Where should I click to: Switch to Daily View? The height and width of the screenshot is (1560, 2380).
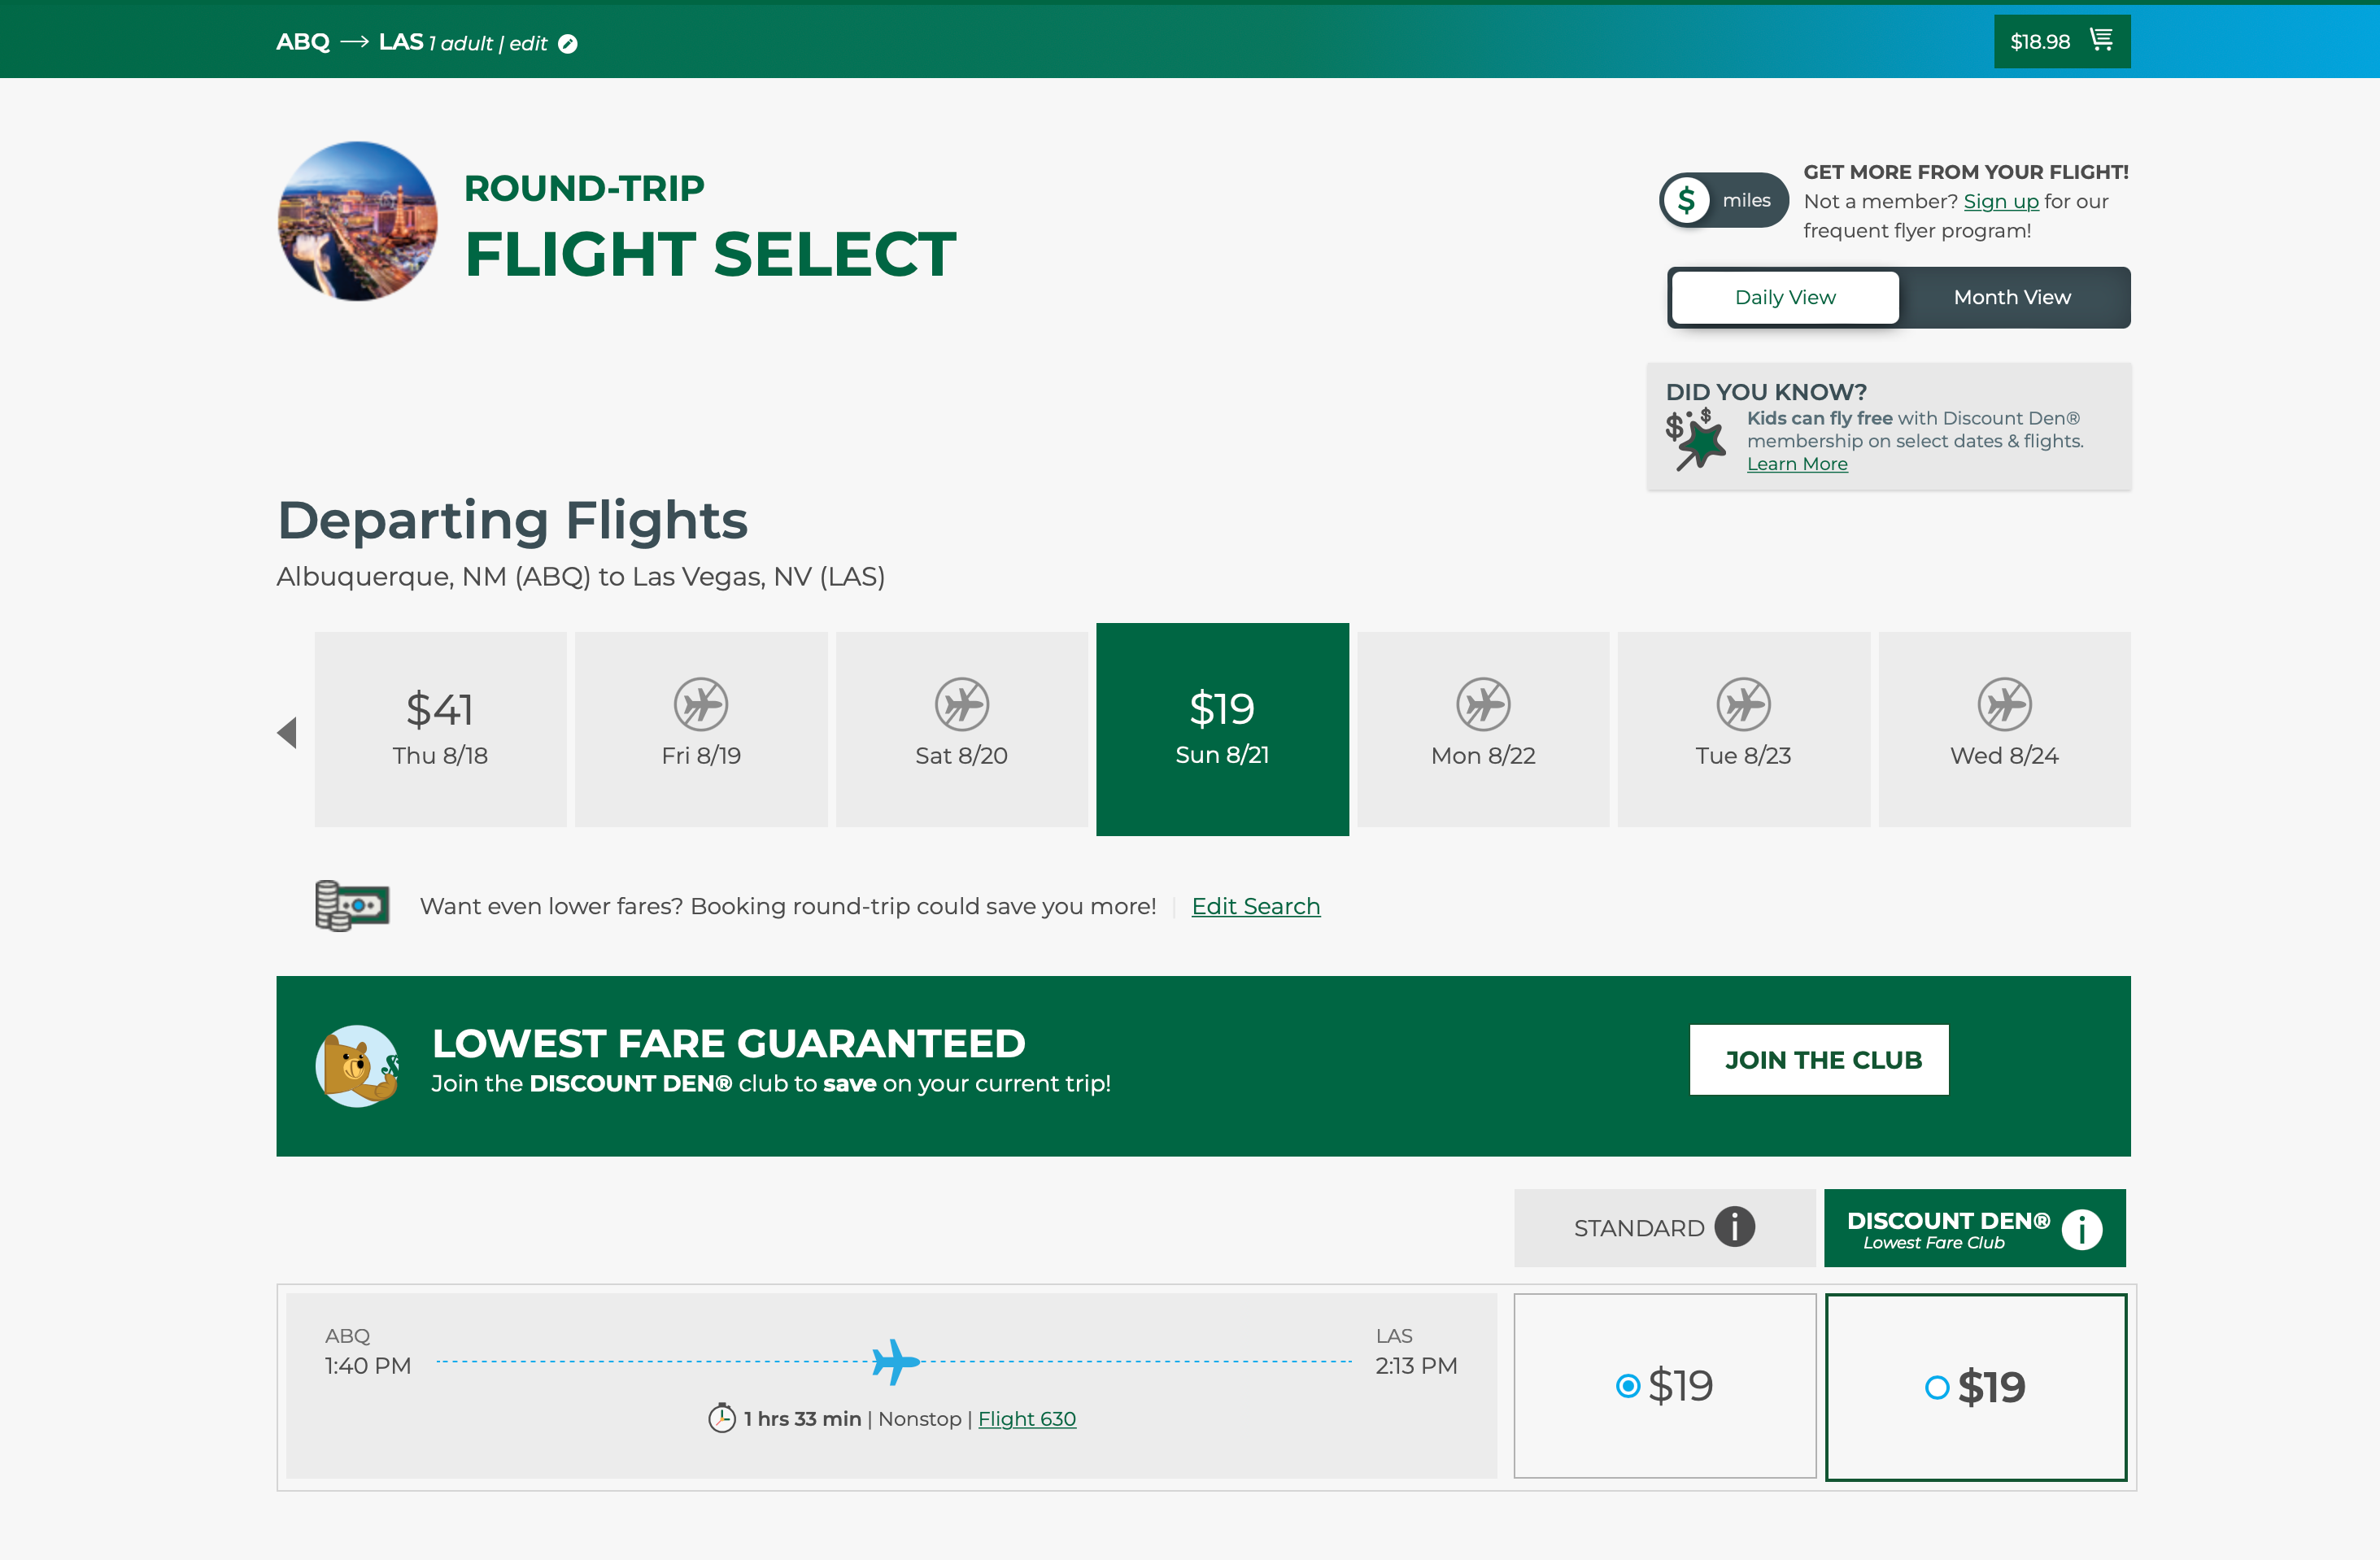(x=1785, y=297)
